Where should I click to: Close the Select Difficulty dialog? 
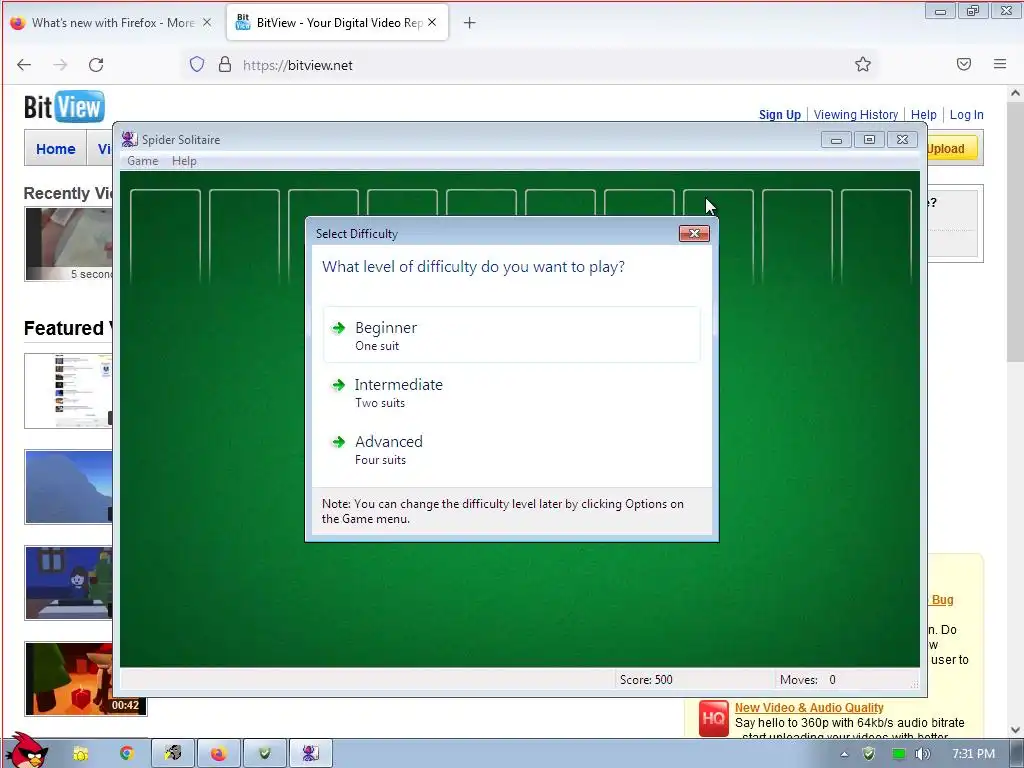[x=694, y=234]
